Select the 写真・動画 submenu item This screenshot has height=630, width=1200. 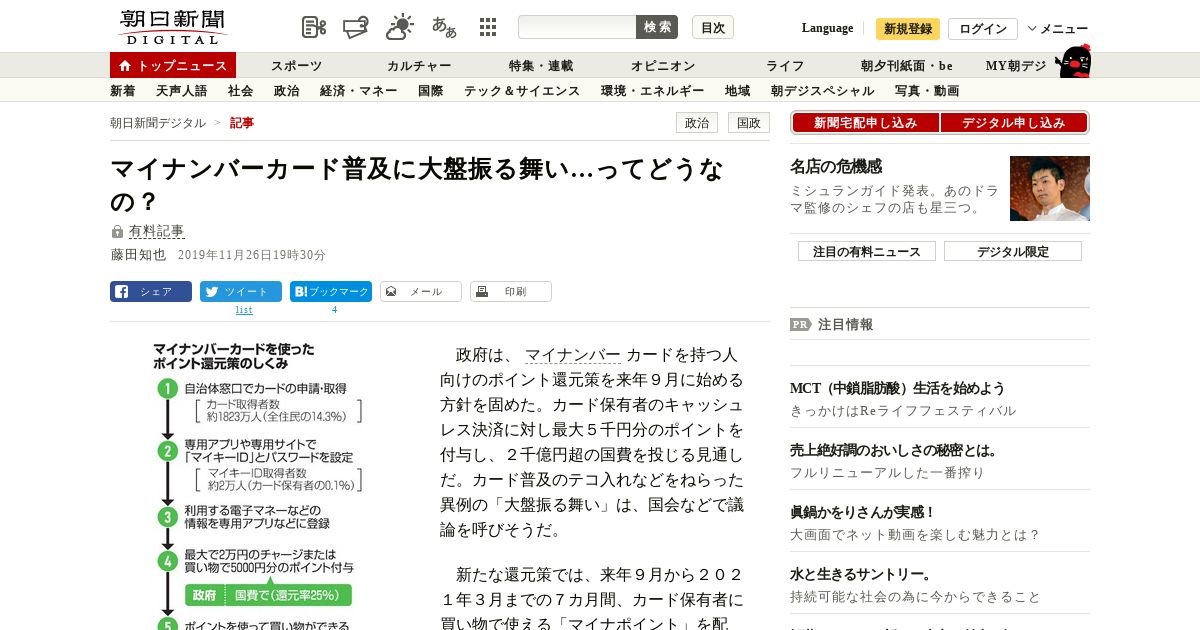pyautogui.click(x=927, y=91)
